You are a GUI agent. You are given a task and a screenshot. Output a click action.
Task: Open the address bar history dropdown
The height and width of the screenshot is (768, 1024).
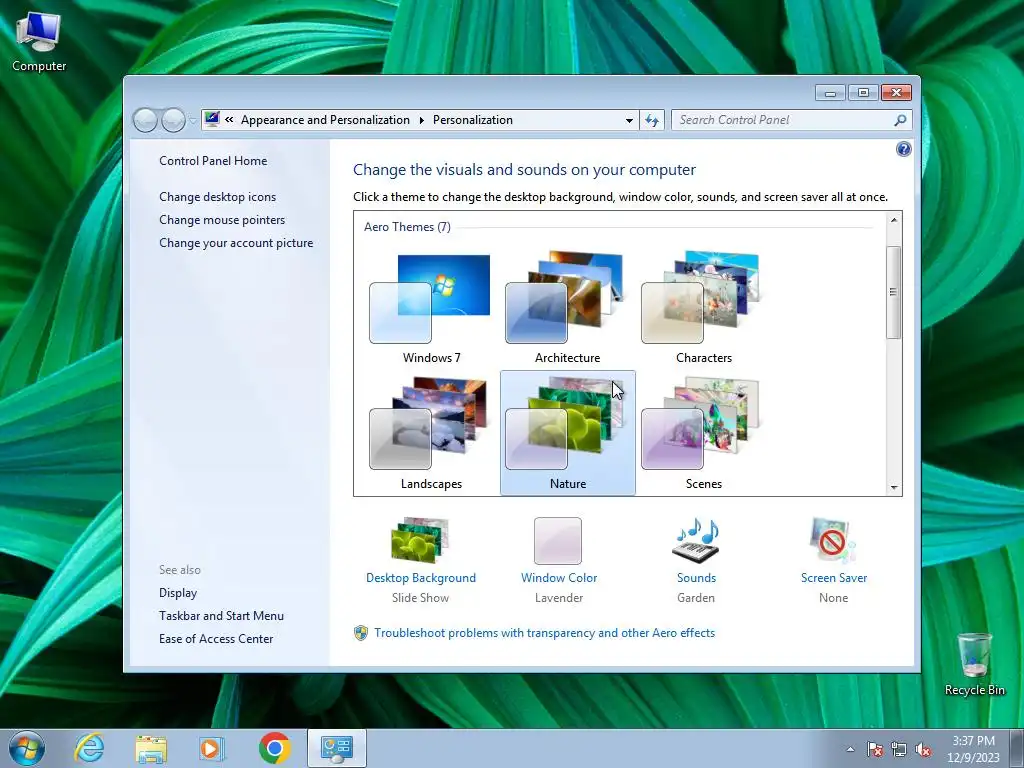pos(629,120)
